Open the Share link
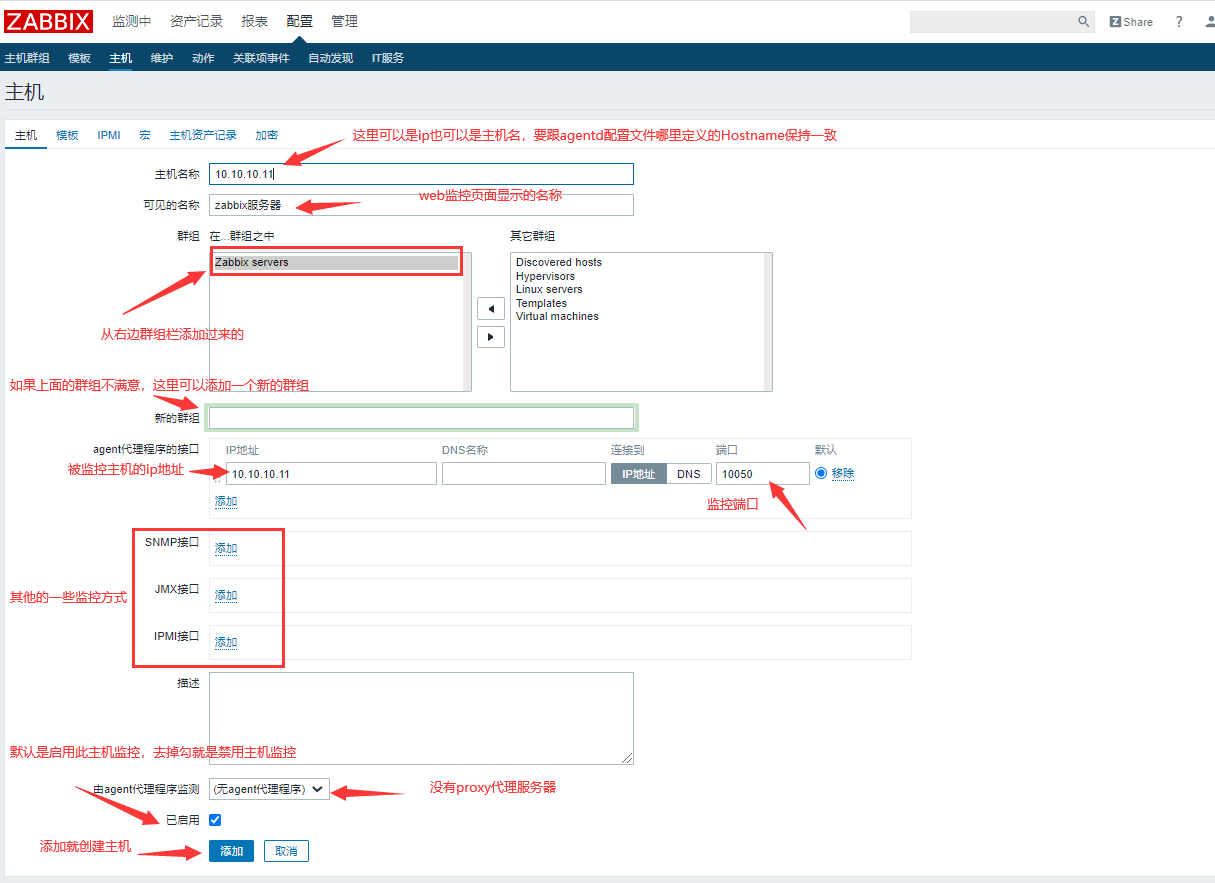This screenshot has height=883, width=1215. pos(1131,21)
